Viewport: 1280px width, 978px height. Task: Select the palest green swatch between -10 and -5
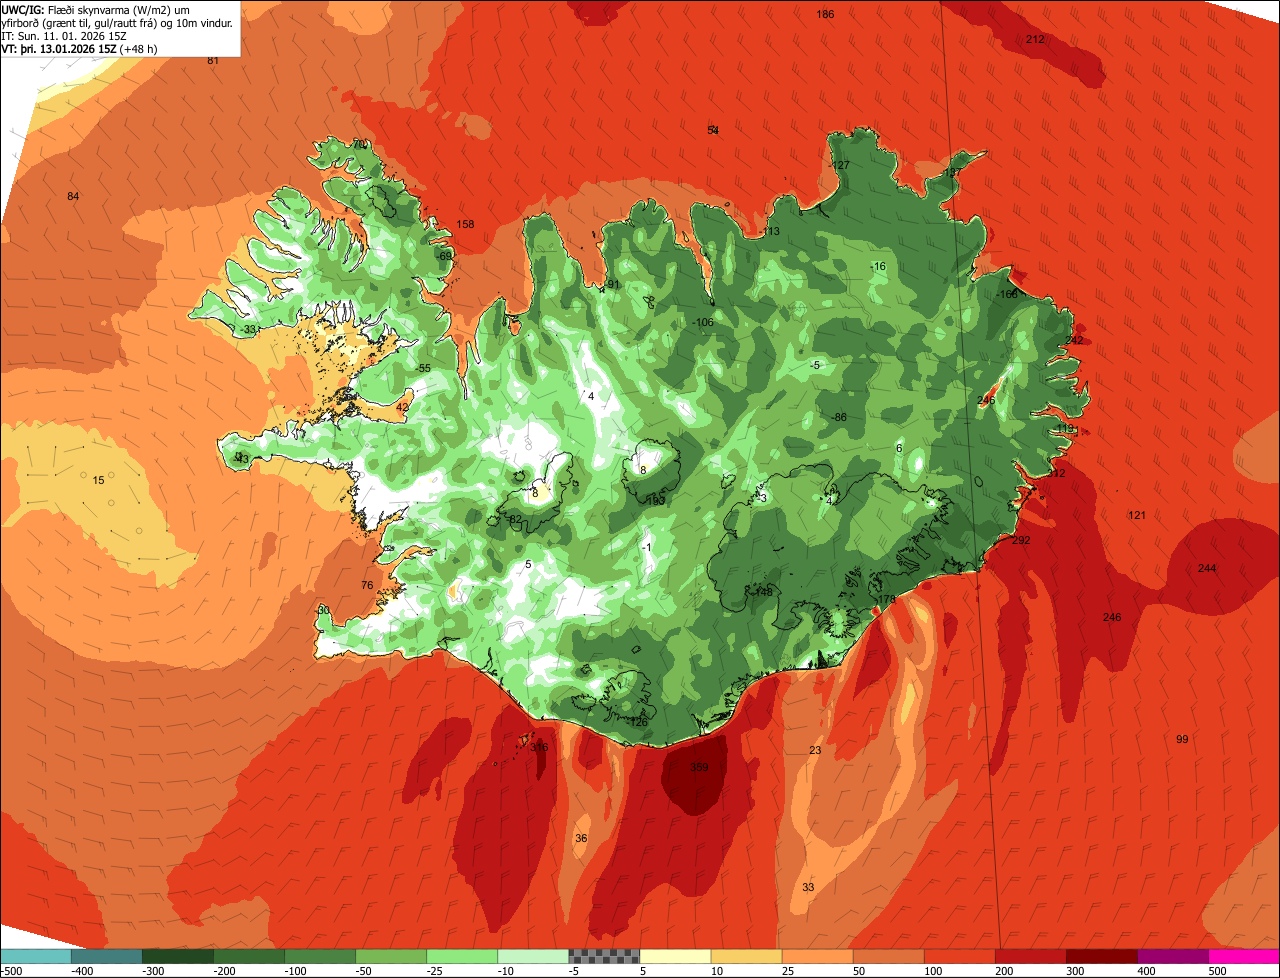pos(533,956)
